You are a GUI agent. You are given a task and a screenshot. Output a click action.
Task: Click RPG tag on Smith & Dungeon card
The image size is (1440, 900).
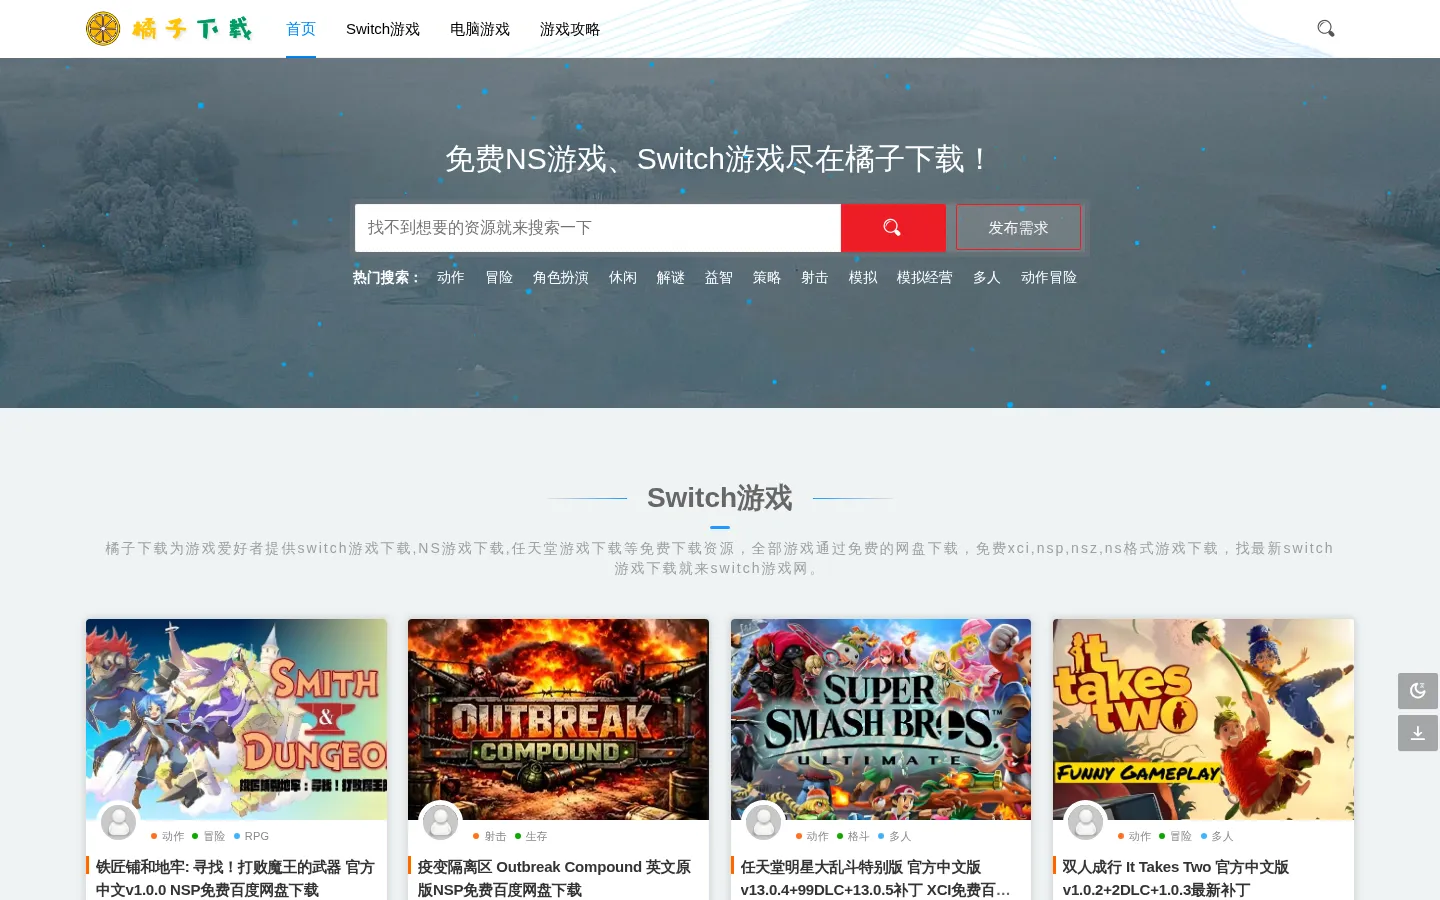(x=252, y=836)
